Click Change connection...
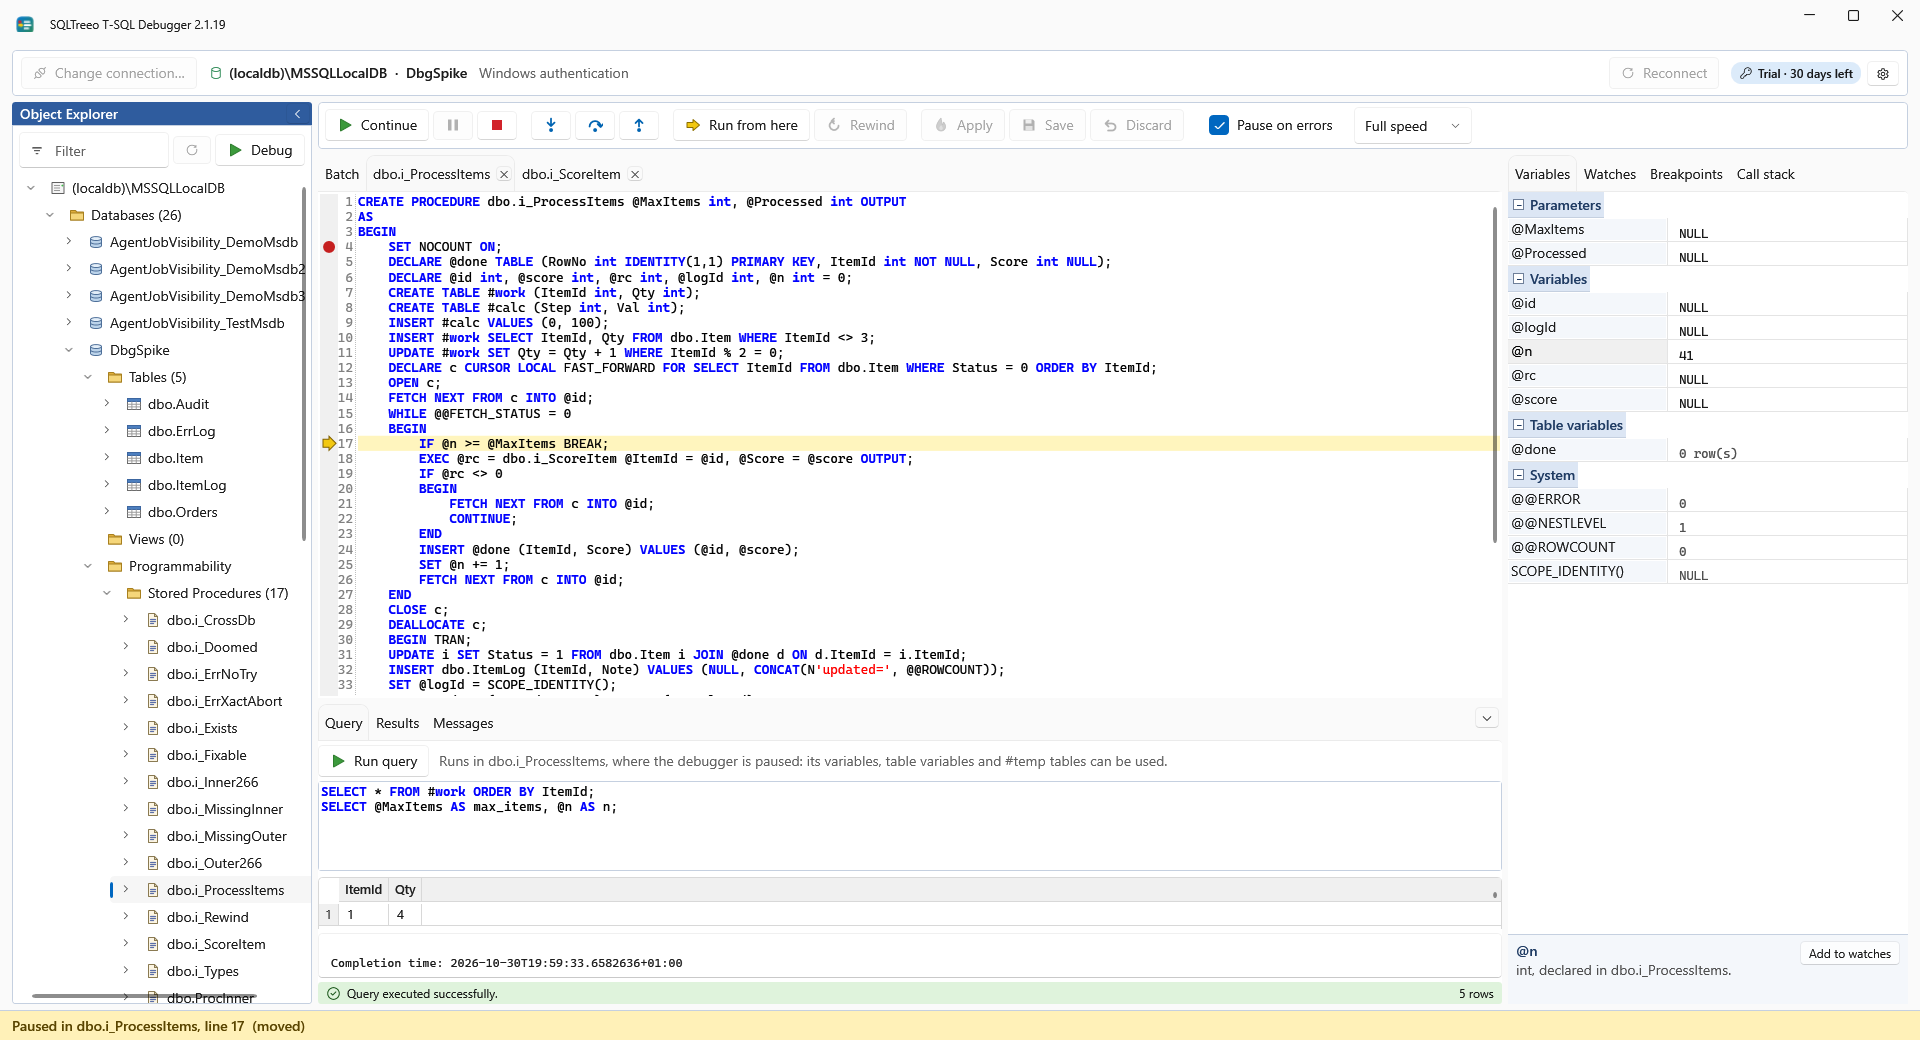 (x=109, y=73)
